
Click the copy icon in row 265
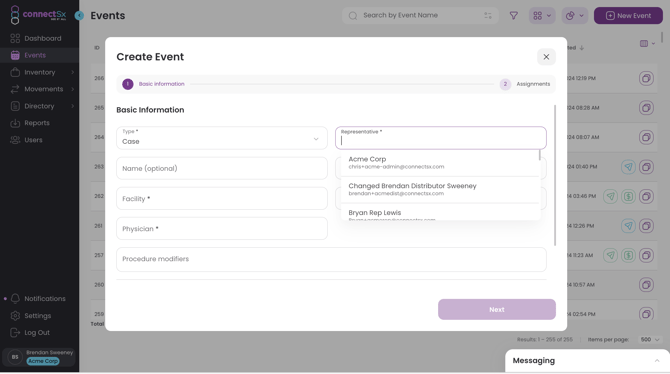[646, 108]
